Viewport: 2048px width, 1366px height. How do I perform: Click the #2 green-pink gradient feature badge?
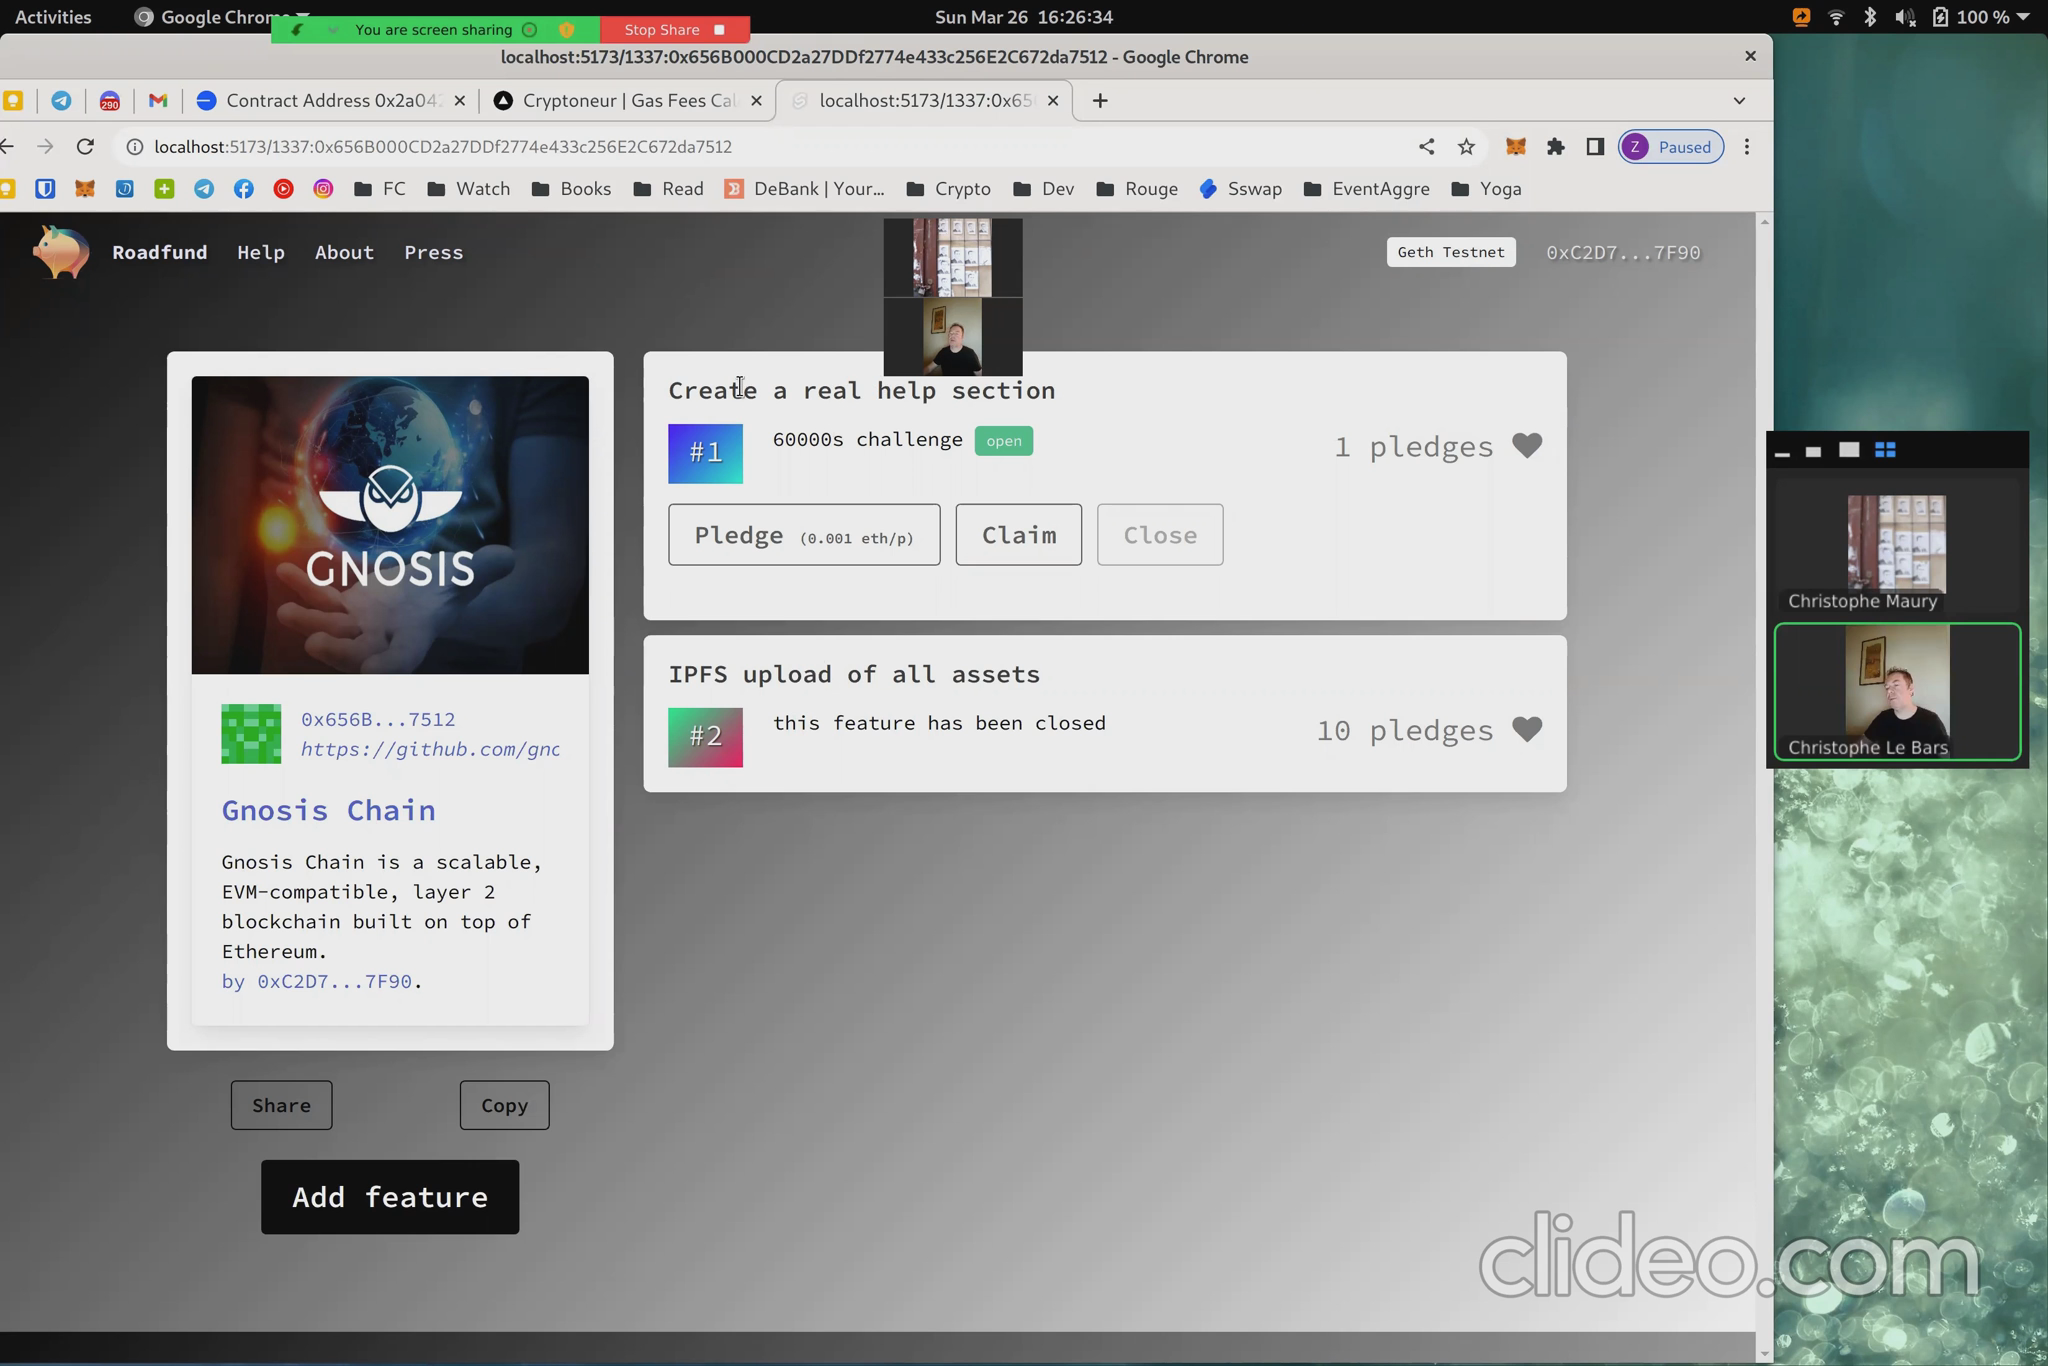[705, 737]
